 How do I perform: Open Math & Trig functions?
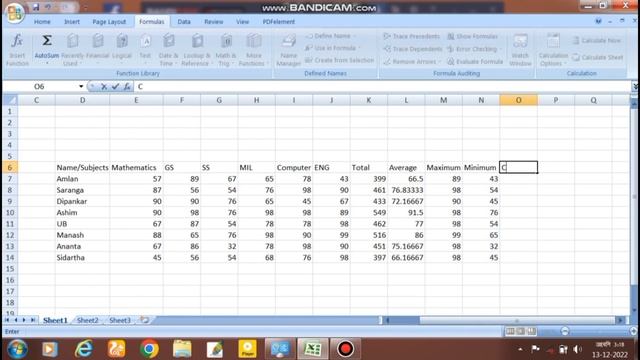tap(226, 50)
